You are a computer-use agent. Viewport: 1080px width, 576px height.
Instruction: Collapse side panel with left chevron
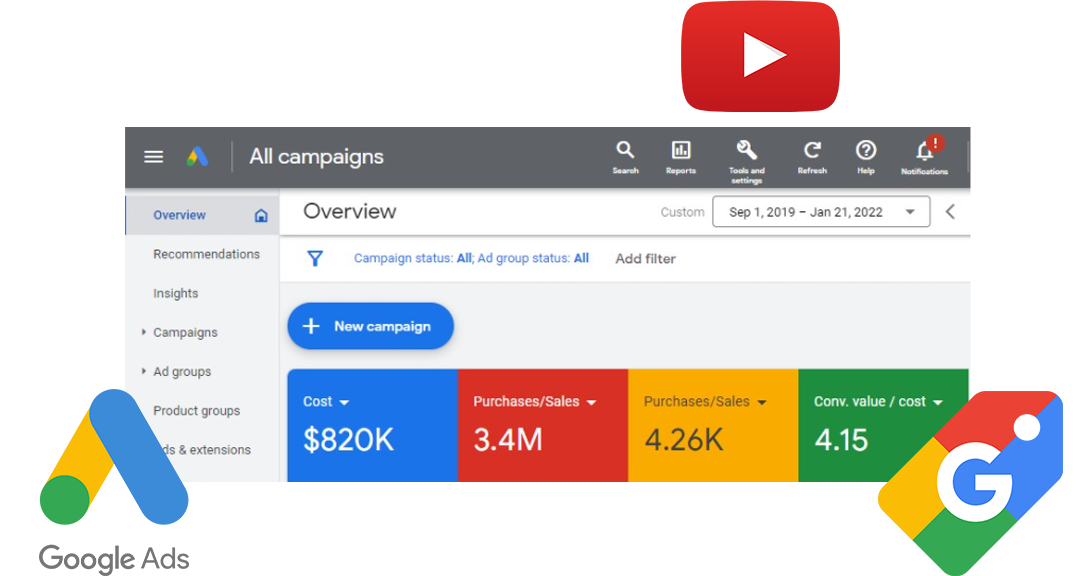[x=951, y=212]
